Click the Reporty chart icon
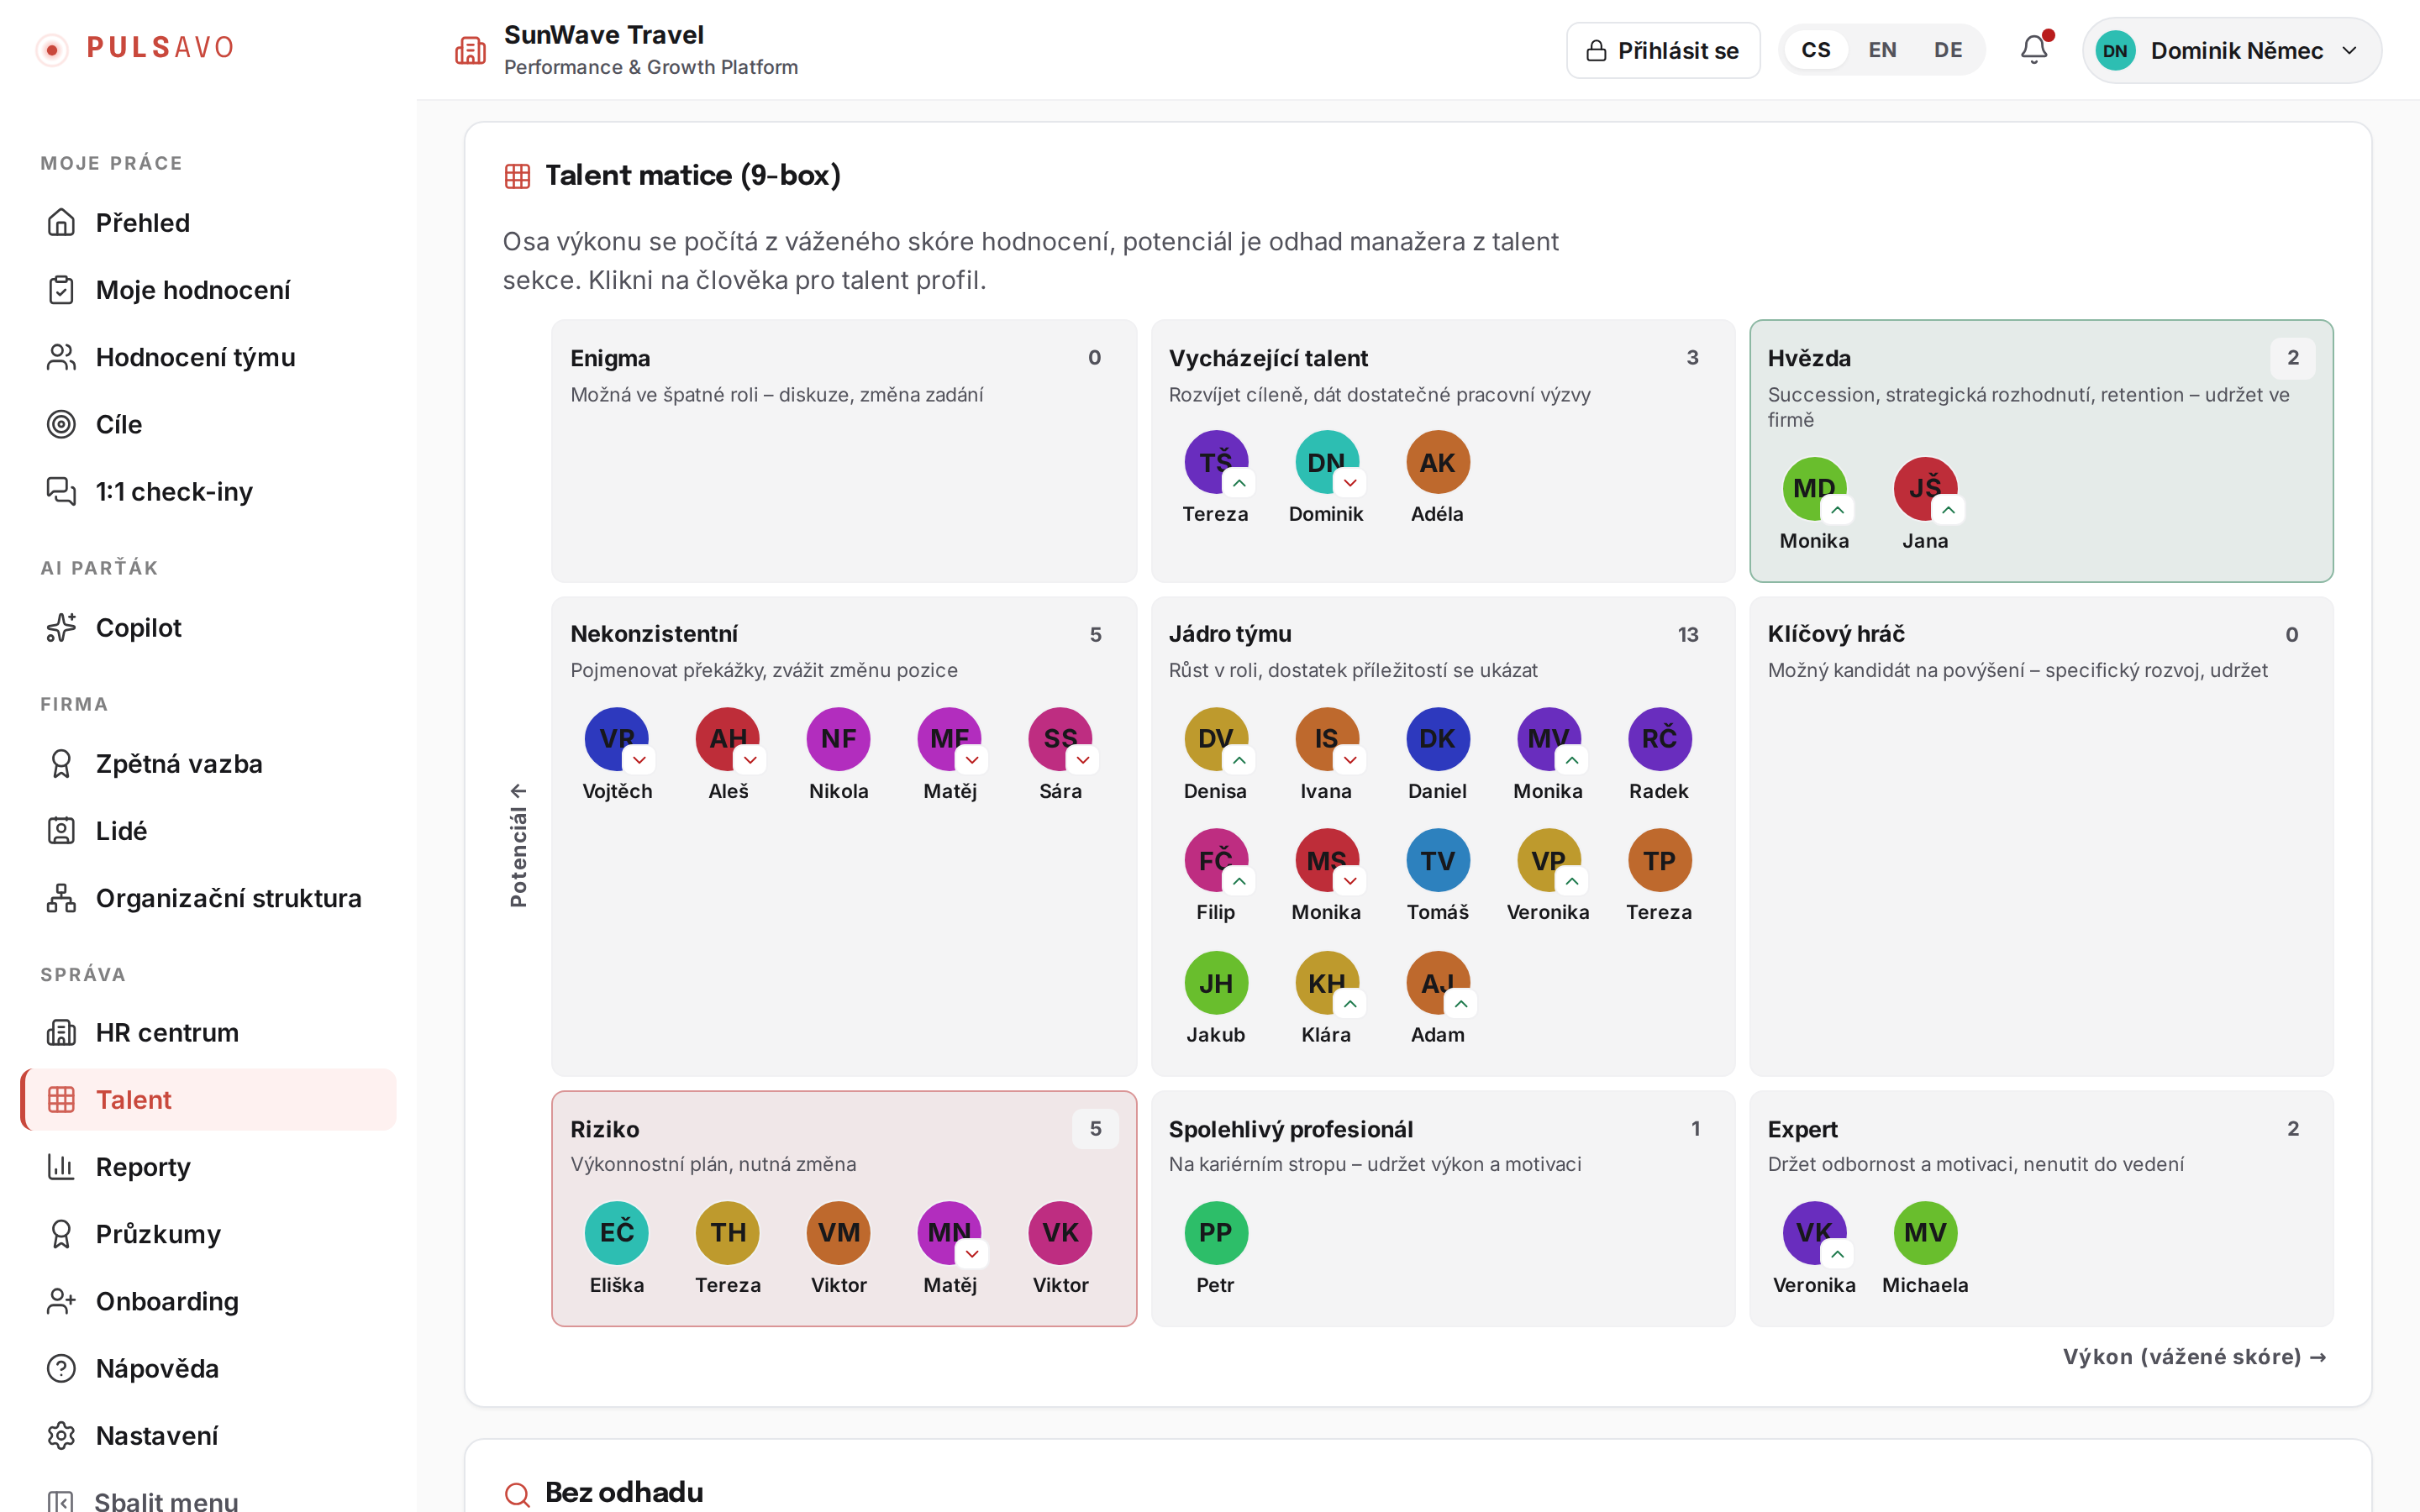This screenshot has height=1512, width=2420. (61, 1166)
